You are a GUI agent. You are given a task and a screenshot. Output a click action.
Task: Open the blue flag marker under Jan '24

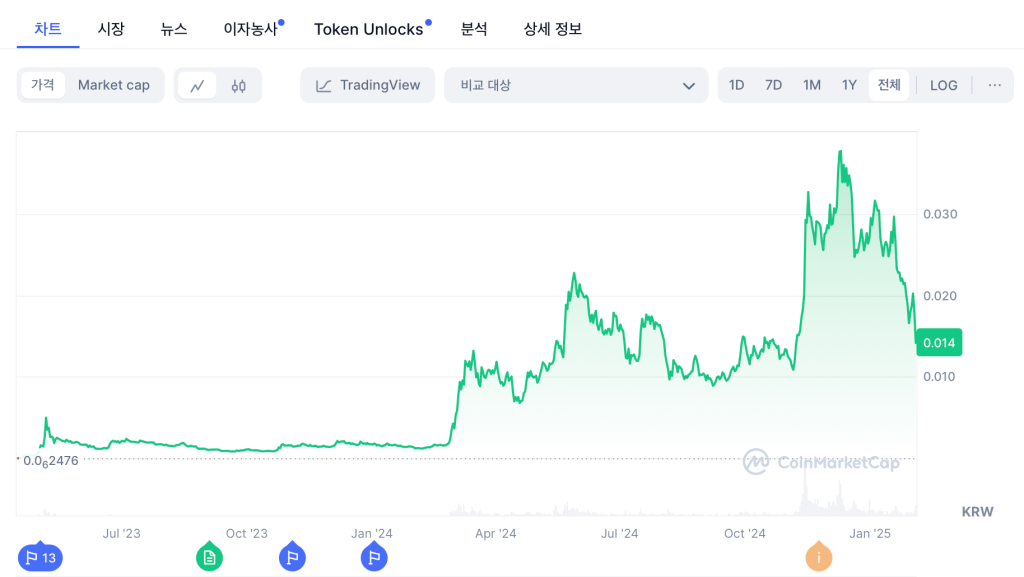pyautogui.click(x=374, y=557)
